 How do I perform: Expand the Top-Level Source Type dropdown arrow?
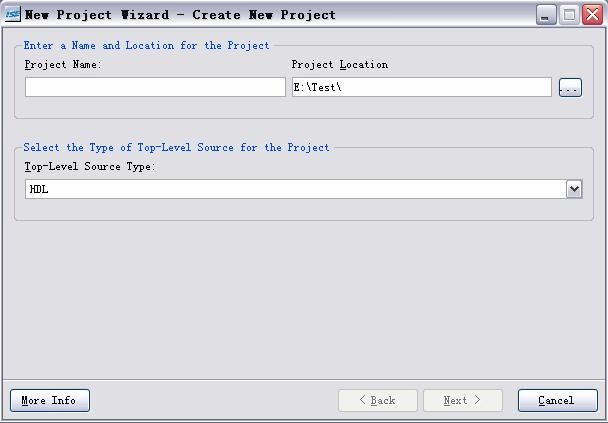point(574,189)
